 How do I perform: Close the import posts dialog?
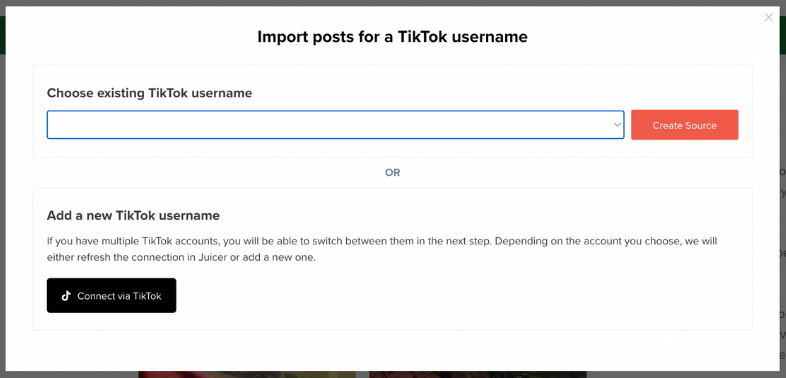click(x=768, y=18)
